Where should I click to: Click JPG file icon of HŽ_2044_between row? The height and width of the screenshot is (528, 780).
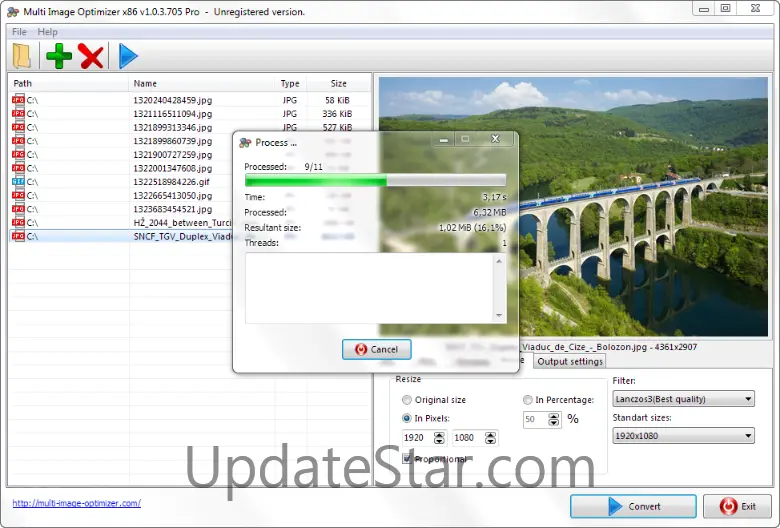18,222
